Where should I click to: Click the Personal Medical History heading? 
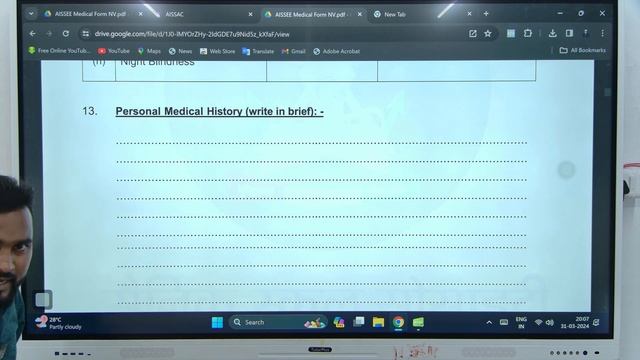coord(220,111)
